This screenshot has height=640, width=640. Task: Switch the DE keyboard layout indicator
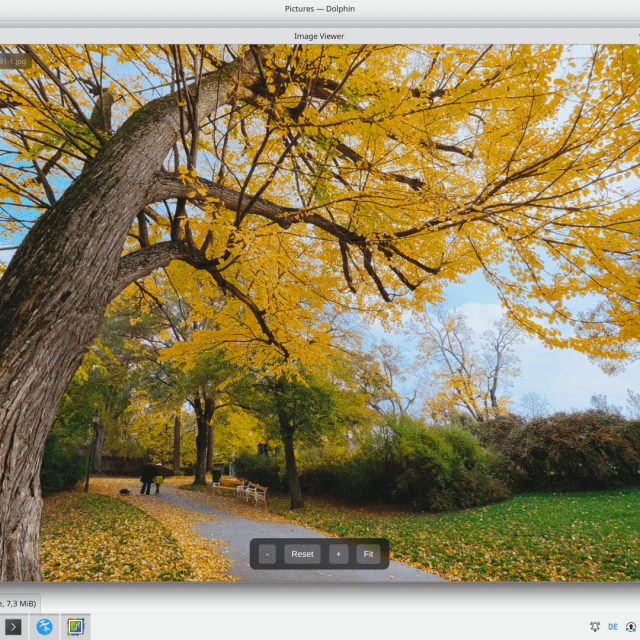tap(612, 627)
